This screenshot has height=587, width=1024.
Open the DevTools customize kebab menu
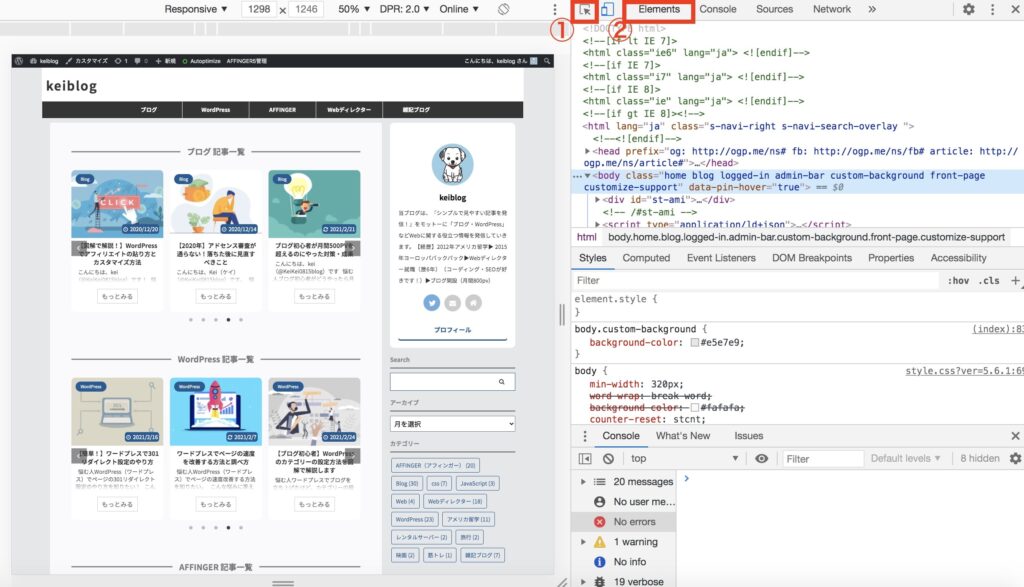993,9
